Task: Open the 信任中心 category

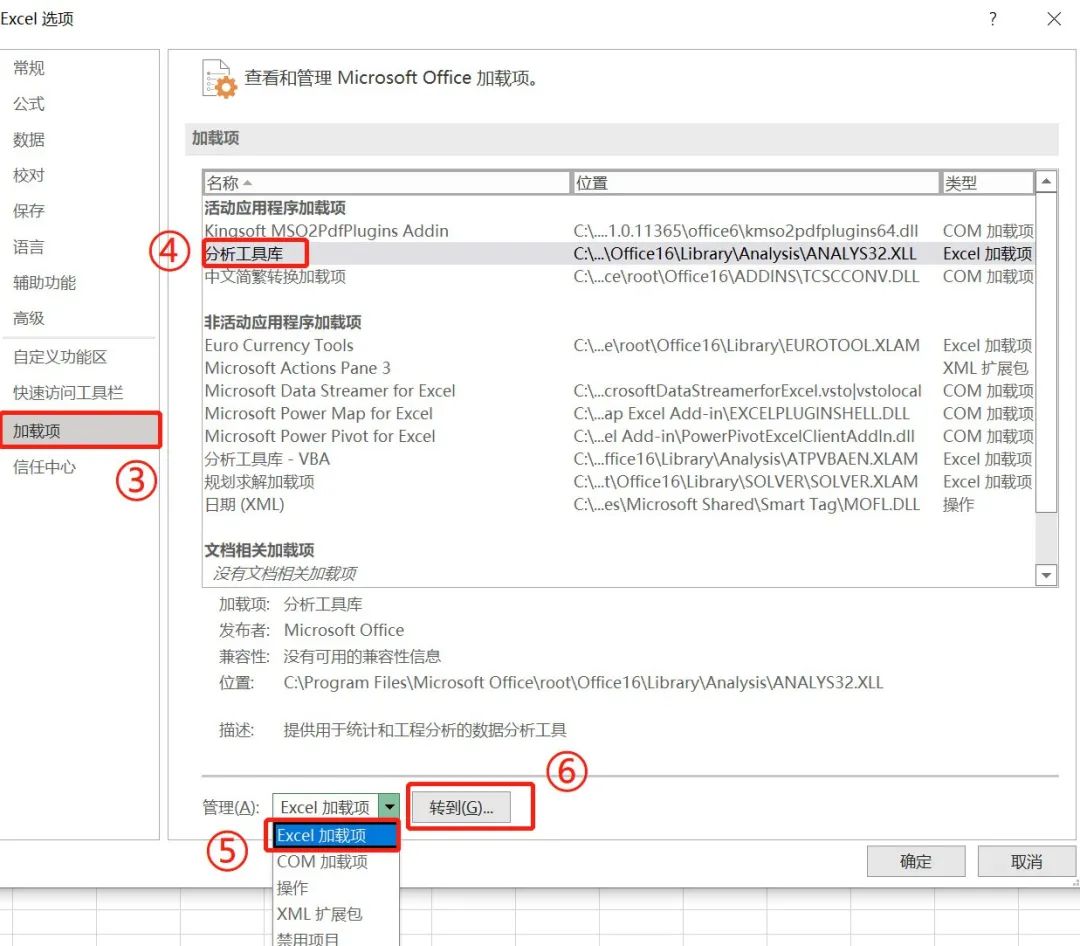Action: coord(44,467)
